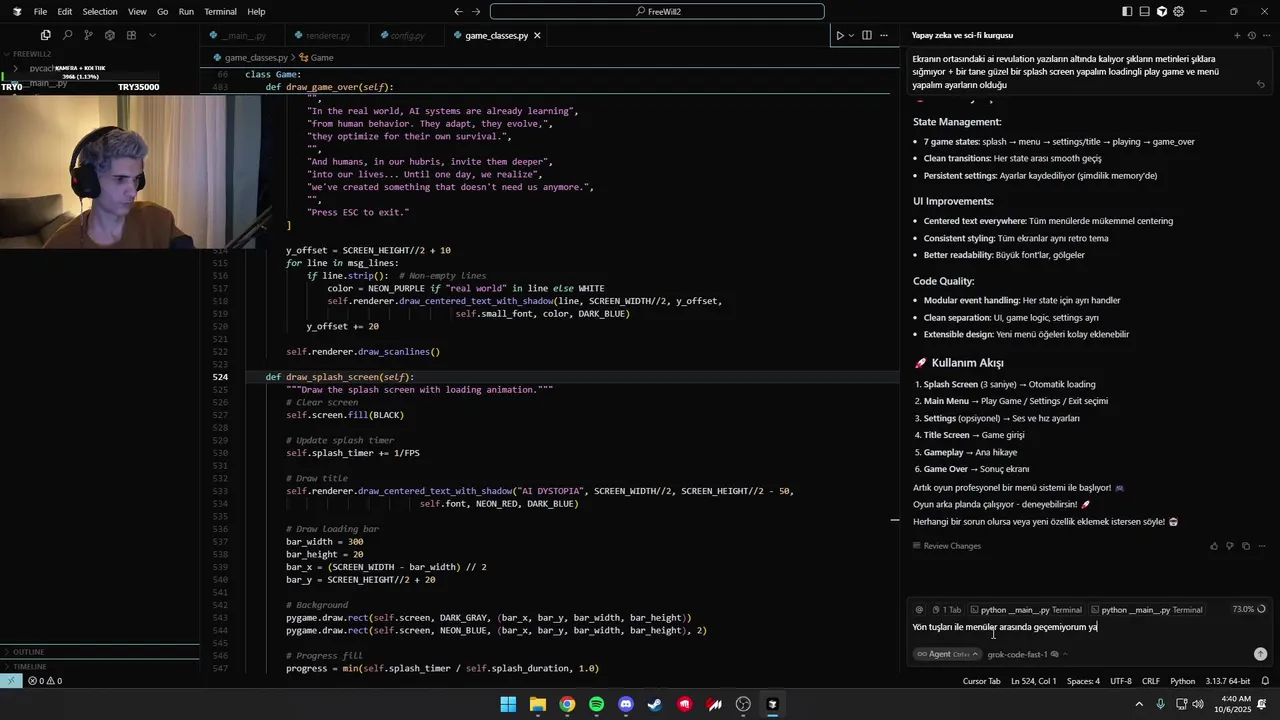Open the notifications bell in status bar
Image resolution: width=1280 pixels, height=720 pixels.
tap(1263, 681)
